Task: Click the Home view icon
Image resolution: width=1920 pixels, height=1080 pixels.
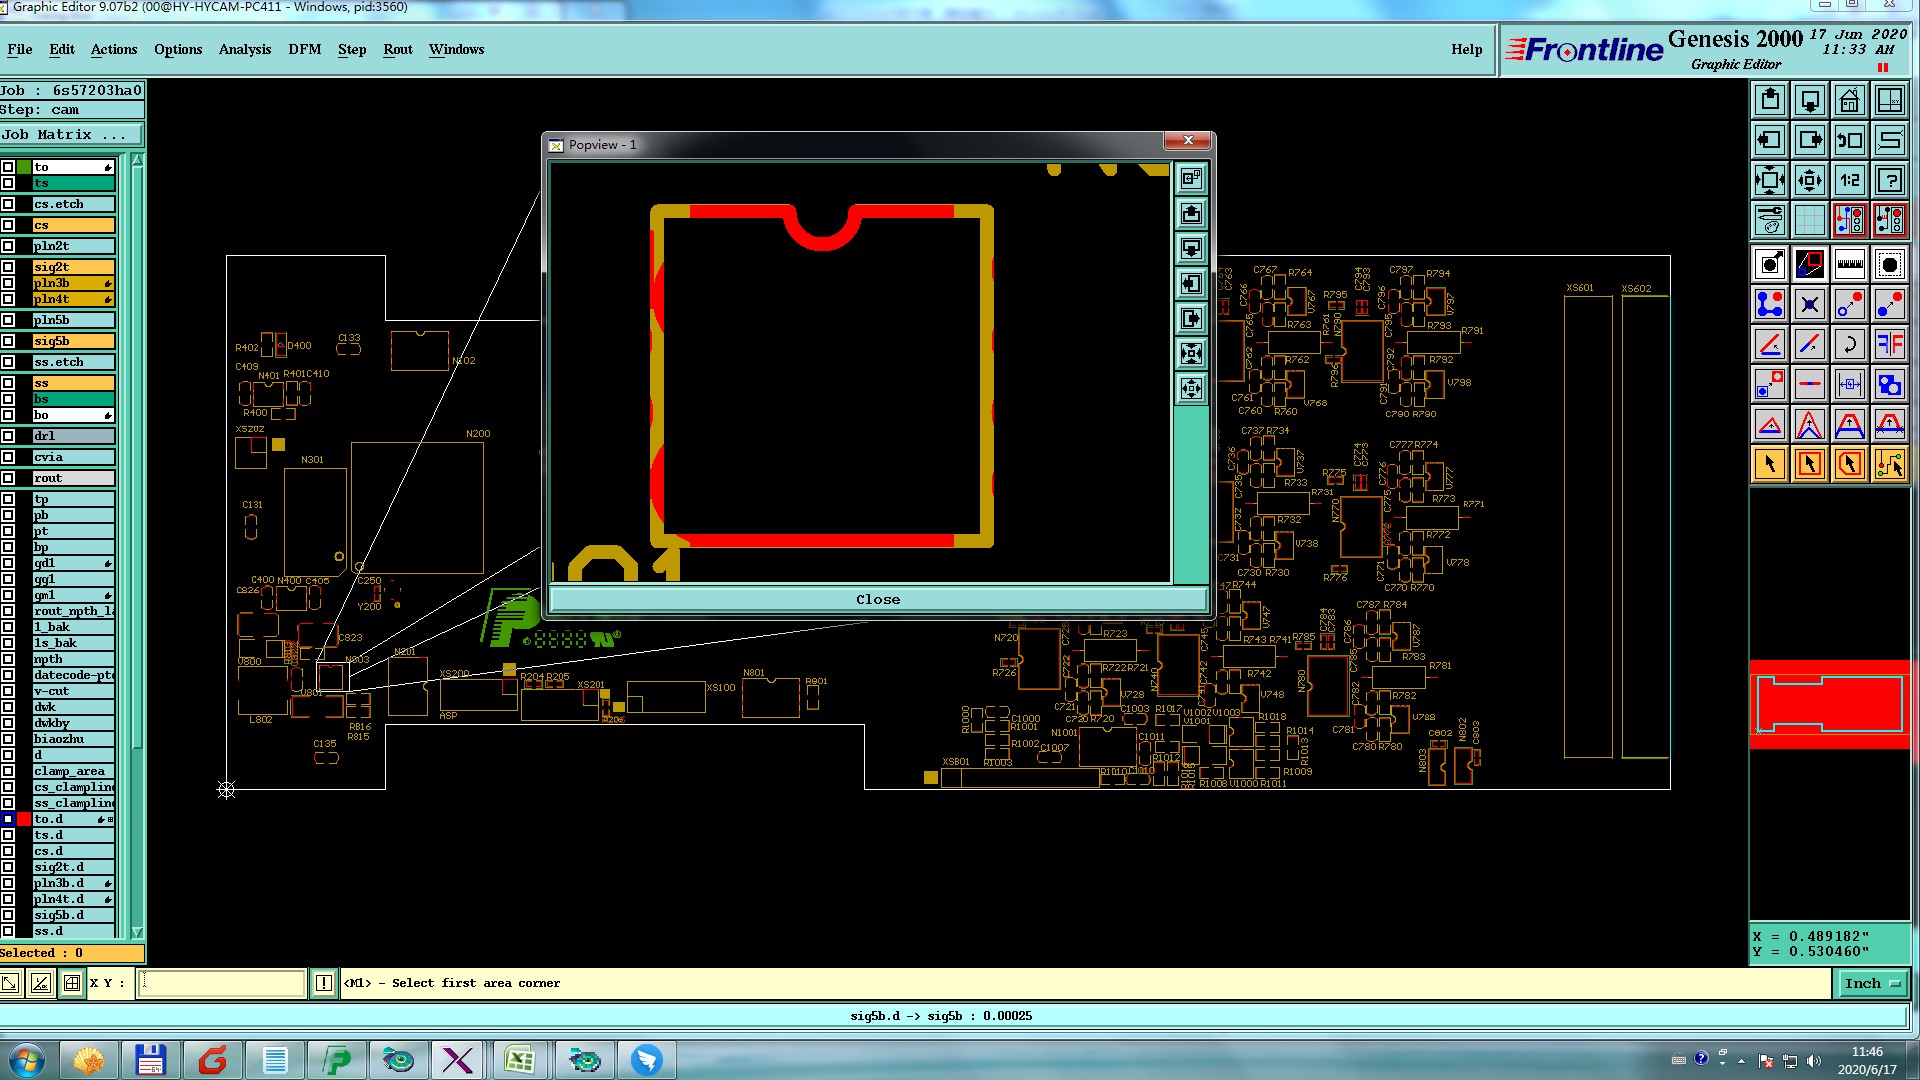Action: (x=1849, y=100)
